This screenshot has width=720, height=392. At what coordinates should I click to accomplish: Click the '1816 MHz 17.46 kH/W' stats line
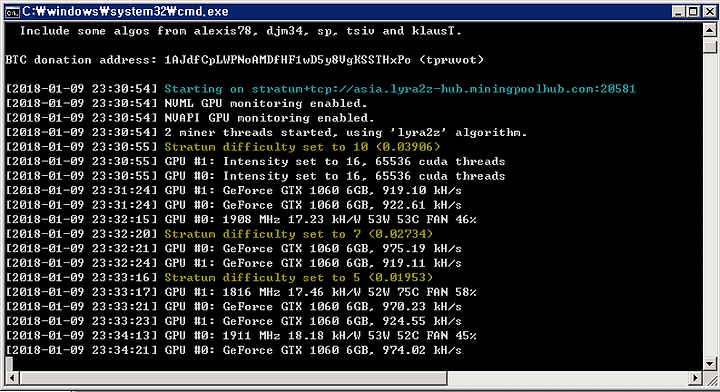coord(320,292)
